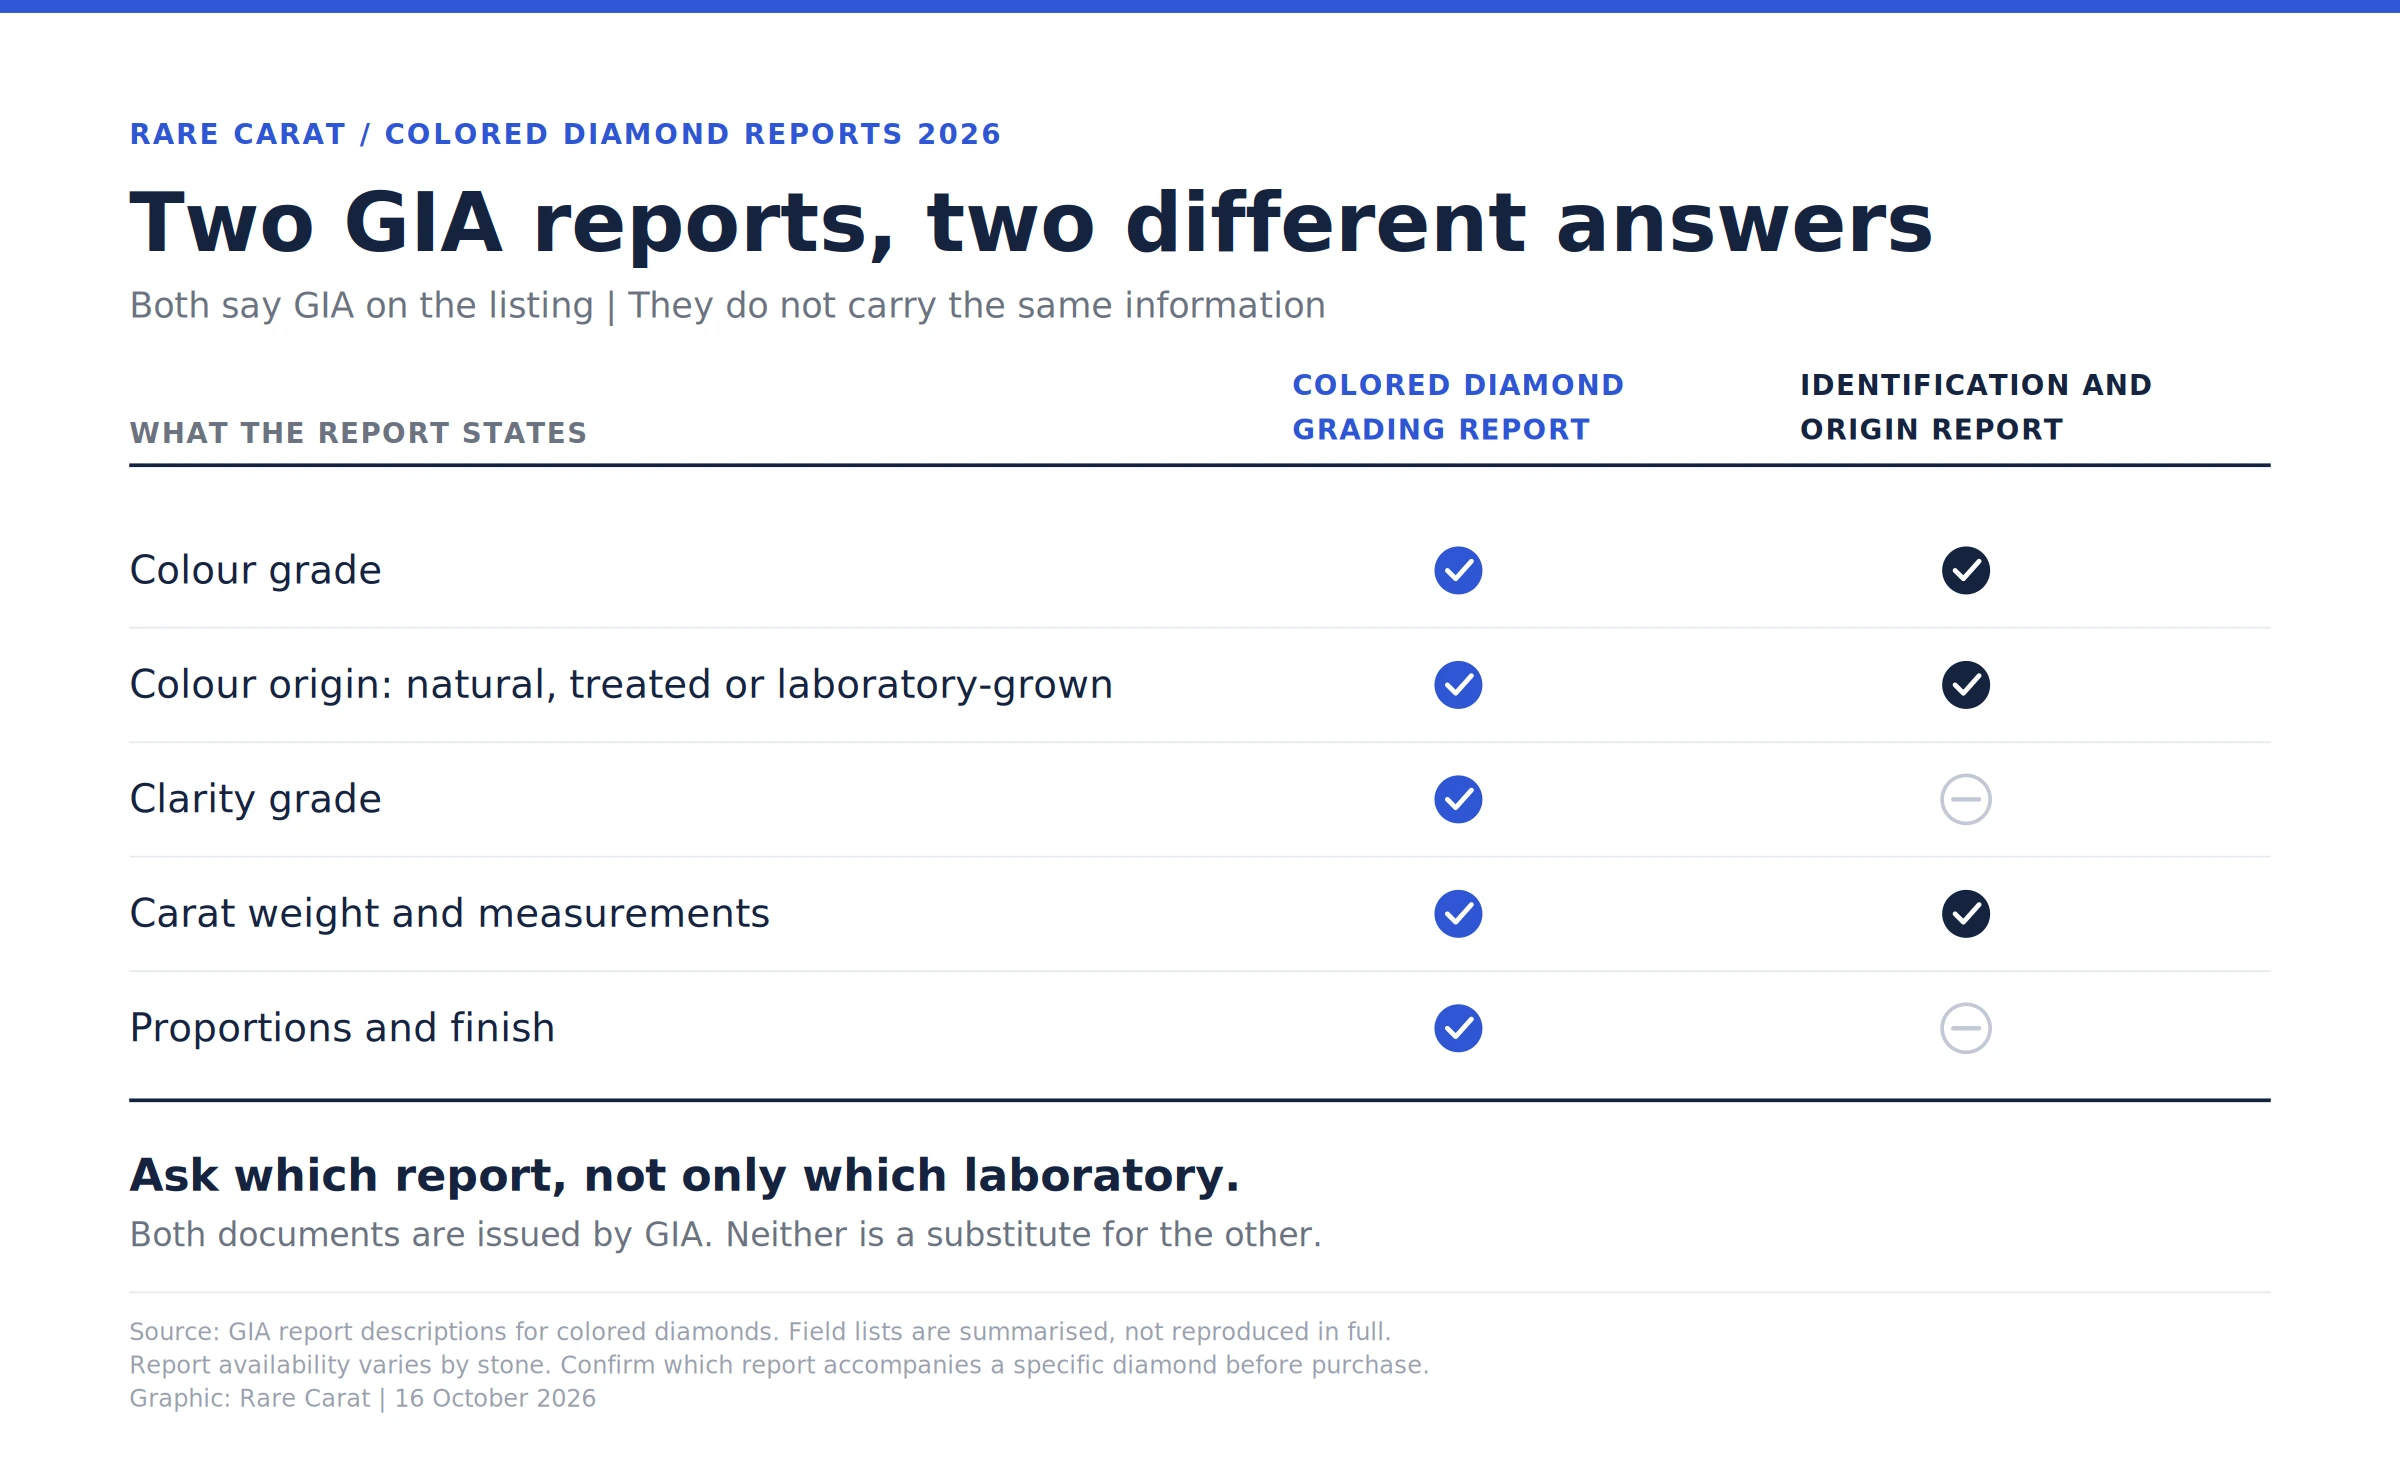This screenshot has width=2400, height=1458.
Task: Click the blue checkmark for Proportions and finish
Action: pos(1458,1028)
